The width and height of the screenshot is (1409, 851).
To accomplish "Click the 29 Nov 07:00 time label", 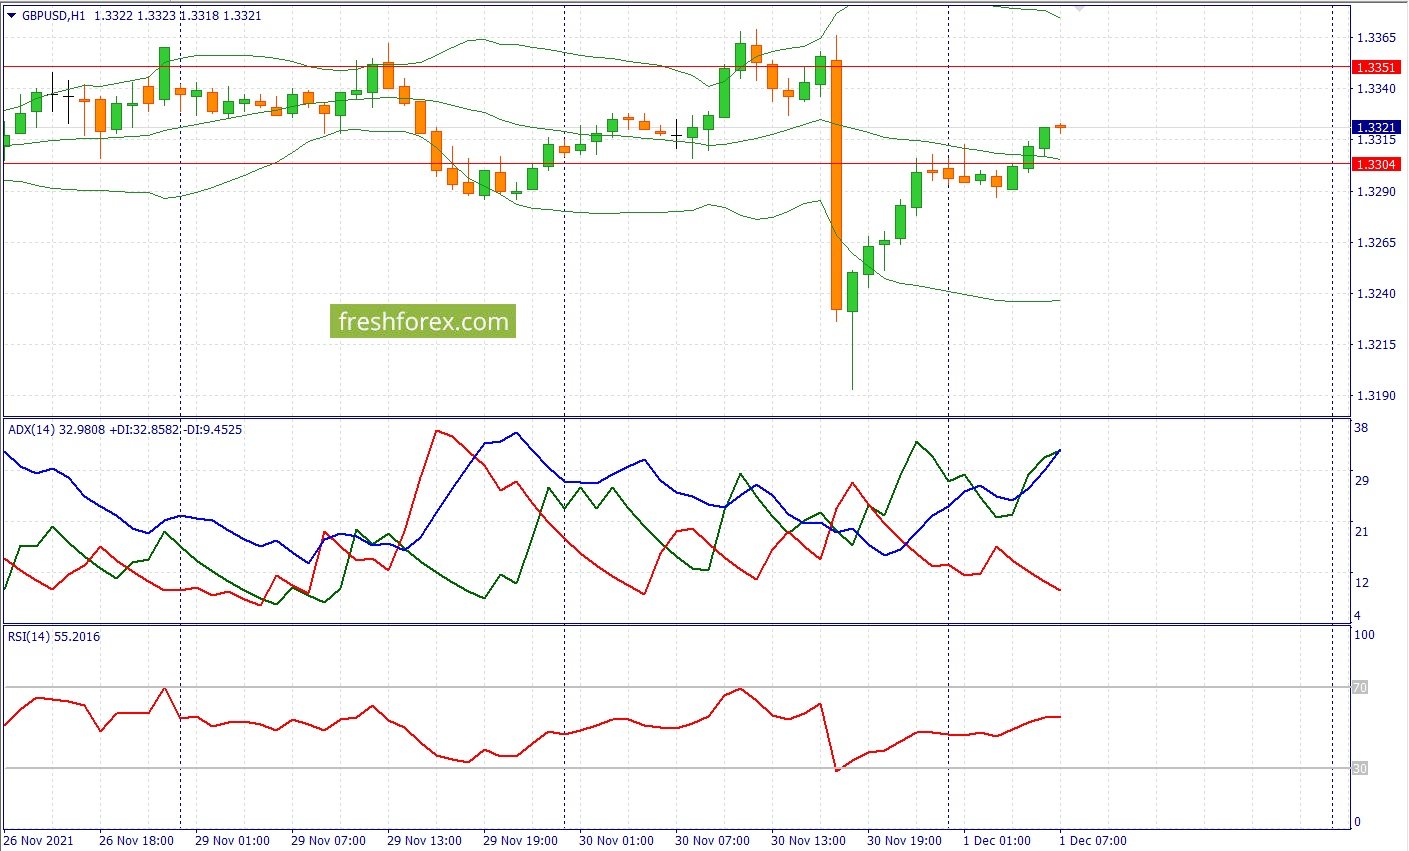I will coord(328,841).
